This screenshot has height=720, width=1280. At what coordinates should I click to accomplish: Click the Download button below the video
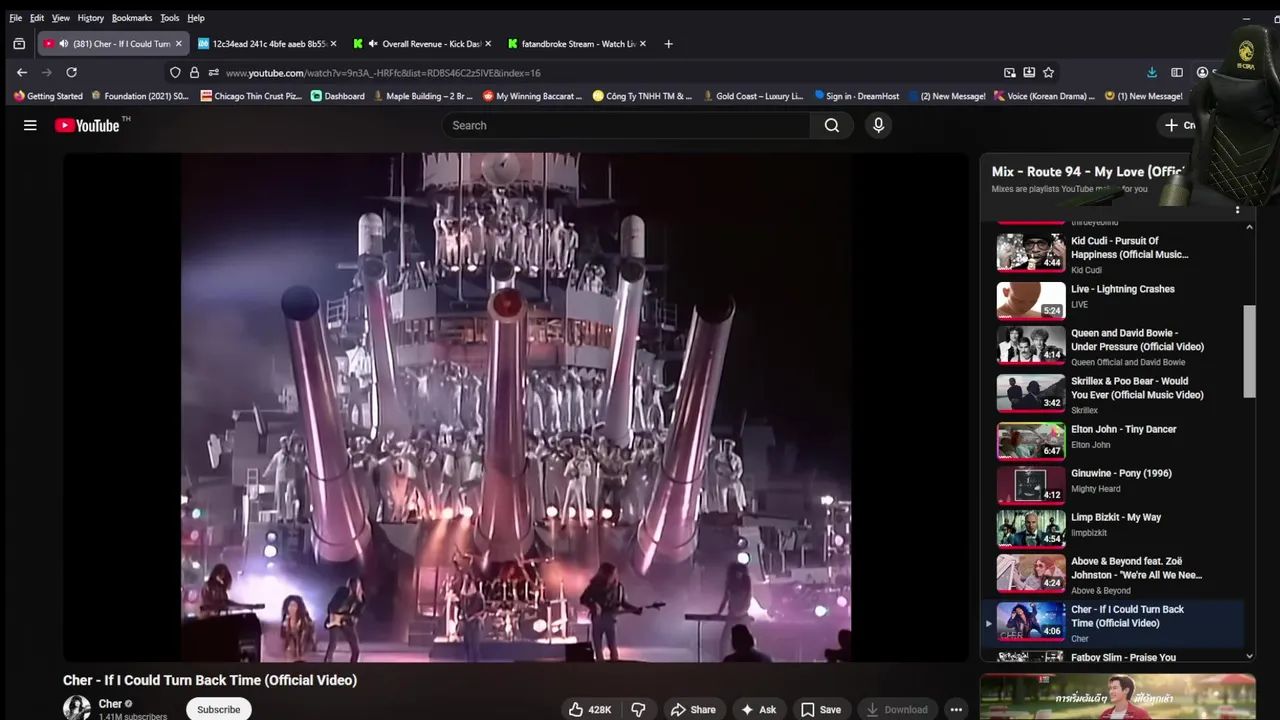tap(897, 709)
